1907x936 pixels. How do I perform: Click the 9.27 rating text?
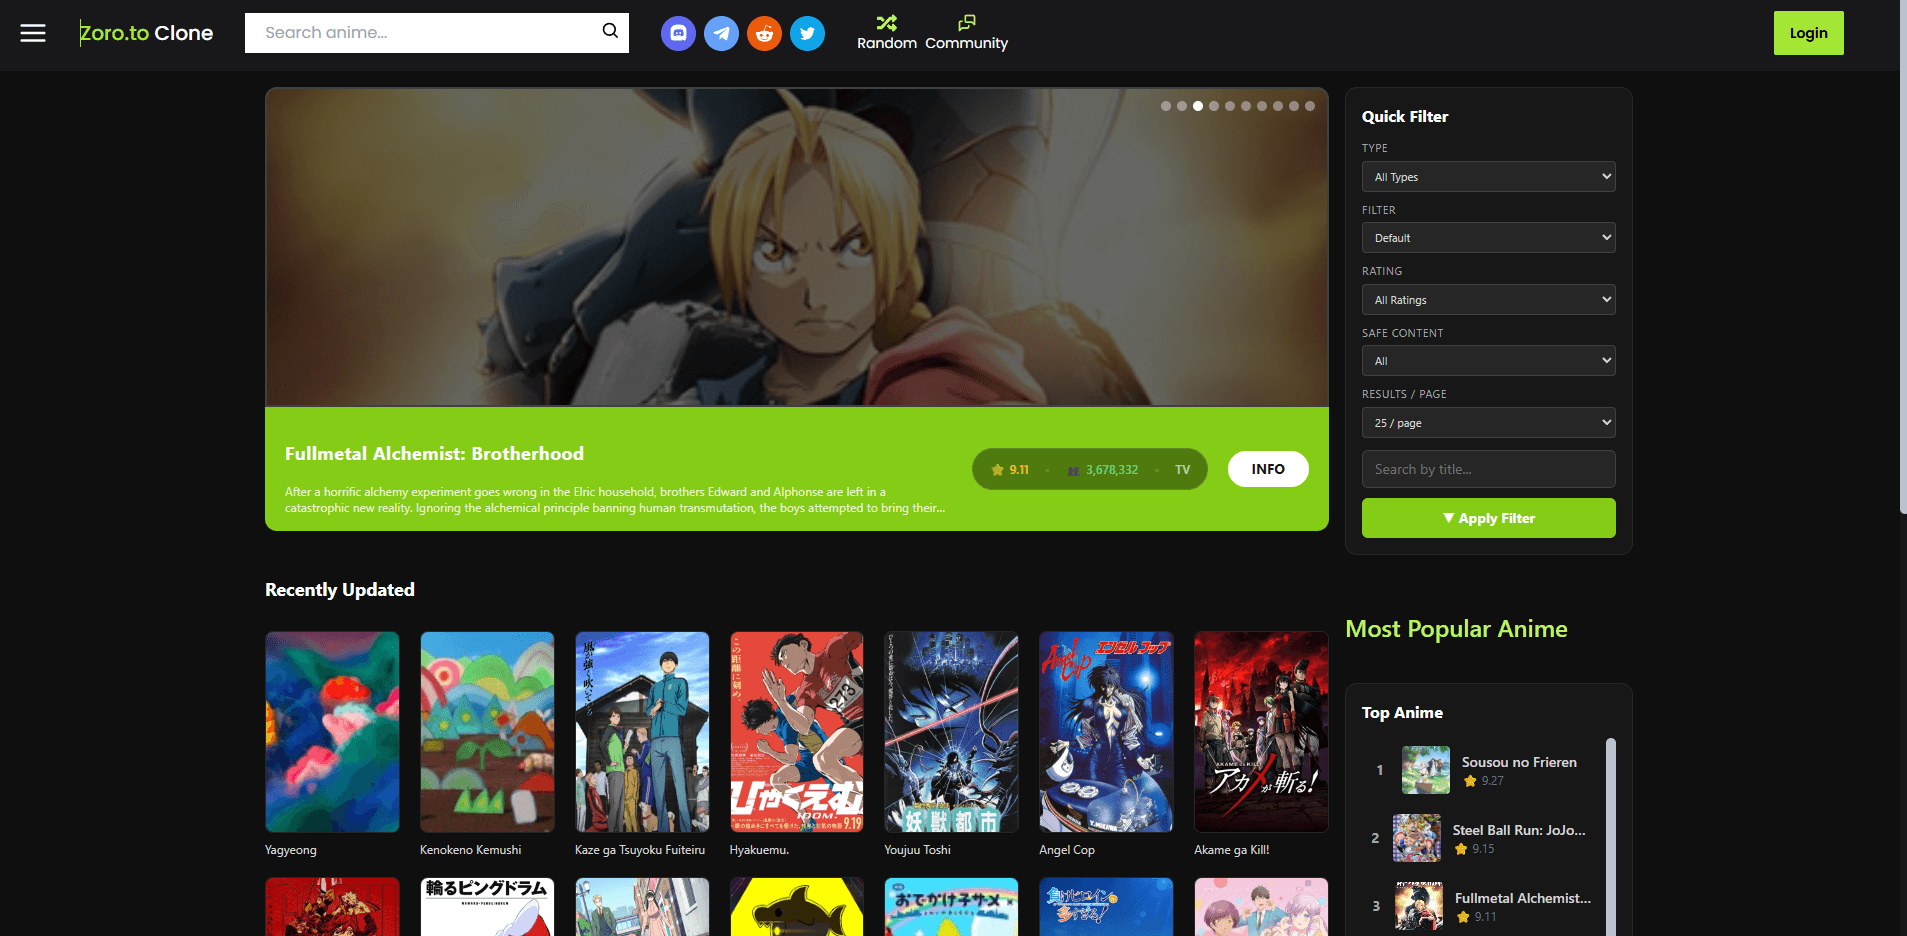click(x=1492, y=781)
